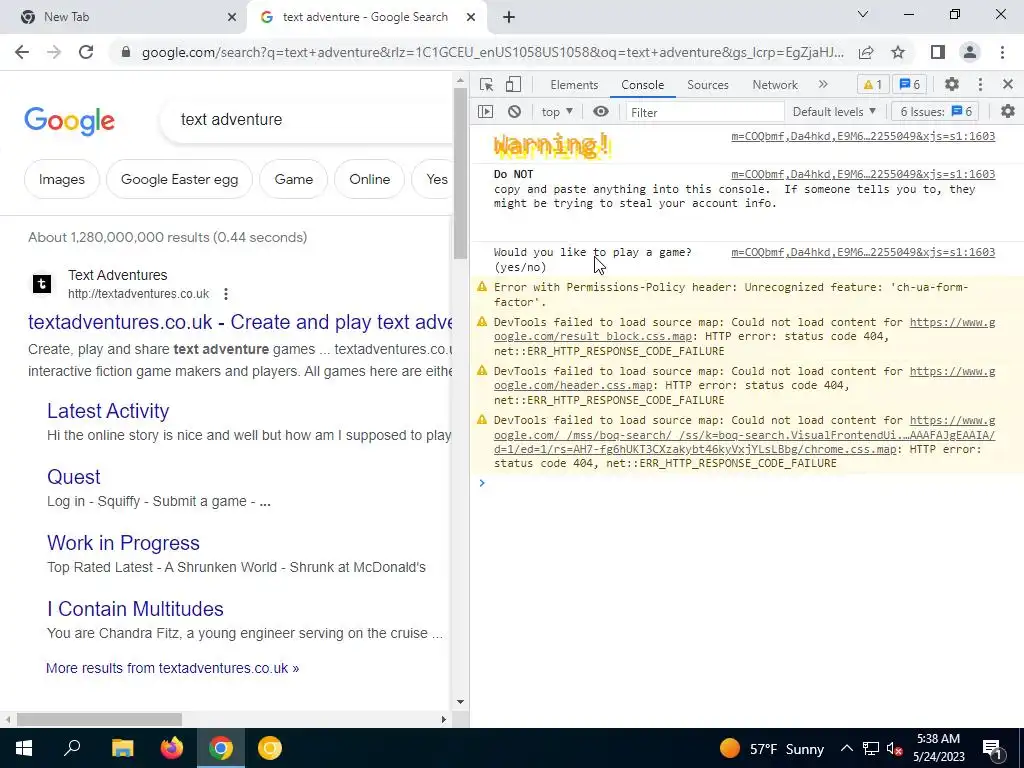Go back in browser history
Screen dimensions: 1024x768
click(22, 52)
